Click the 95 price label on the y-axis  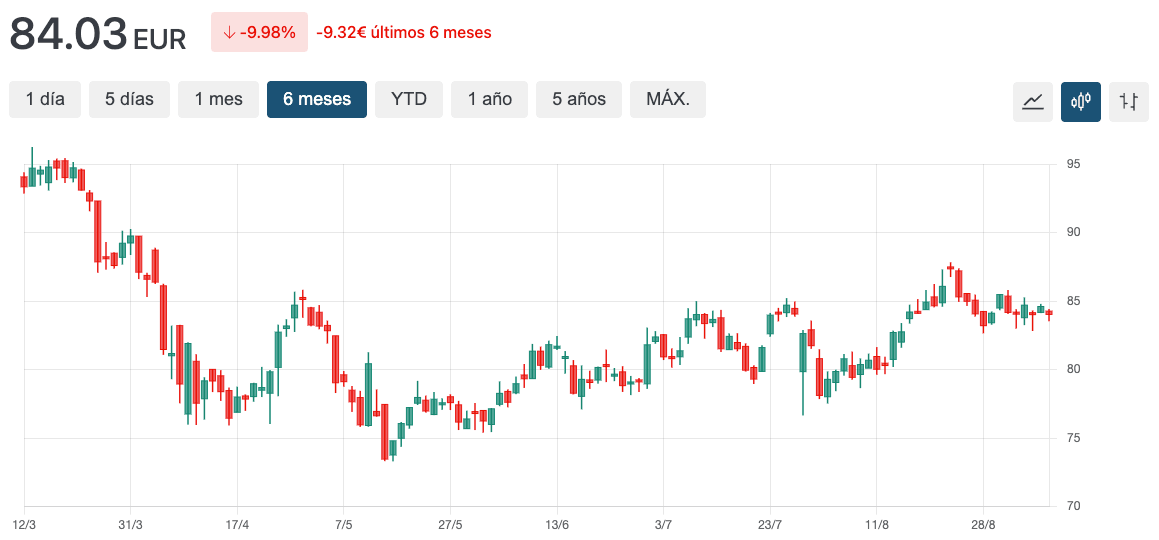point(1074,164)
